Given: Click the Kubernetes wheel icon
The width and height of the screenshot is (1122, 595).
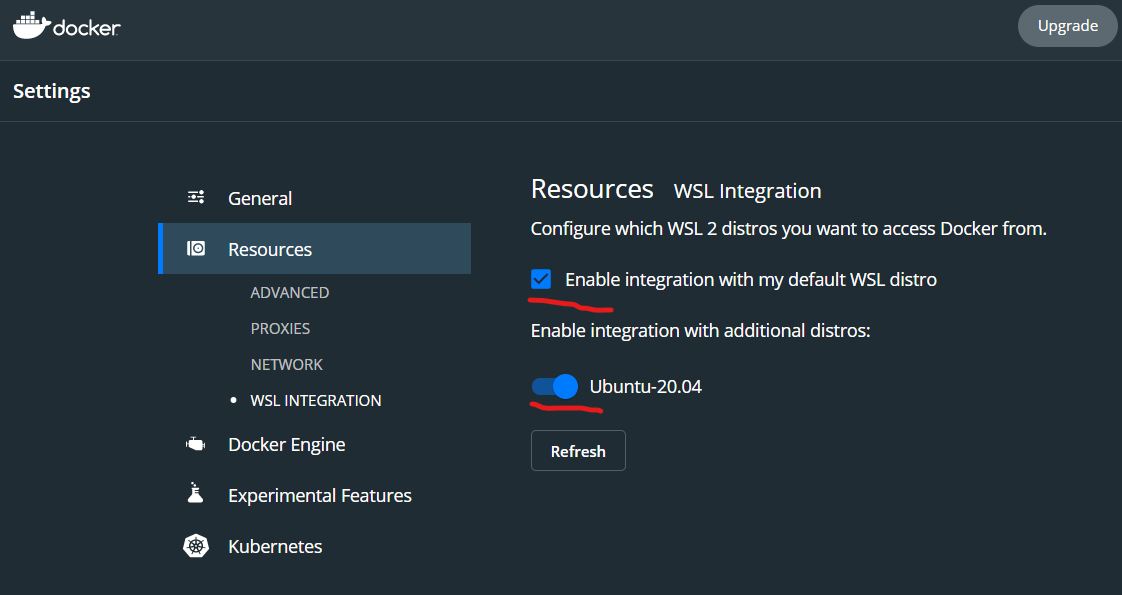Looking at the screenshot, I should point(196,546).
